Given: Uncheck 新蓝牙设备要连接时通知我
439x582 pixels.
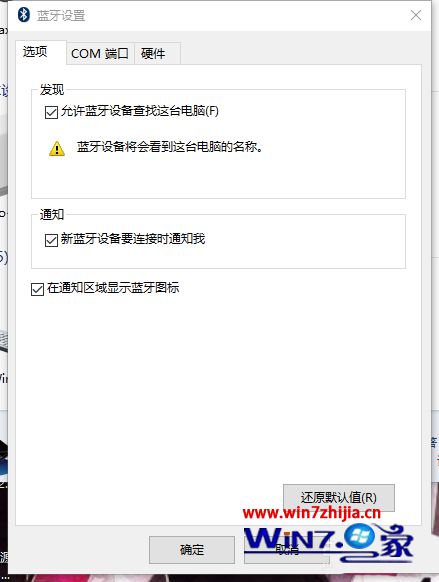Looking at the screenshot, I should 51,240.
